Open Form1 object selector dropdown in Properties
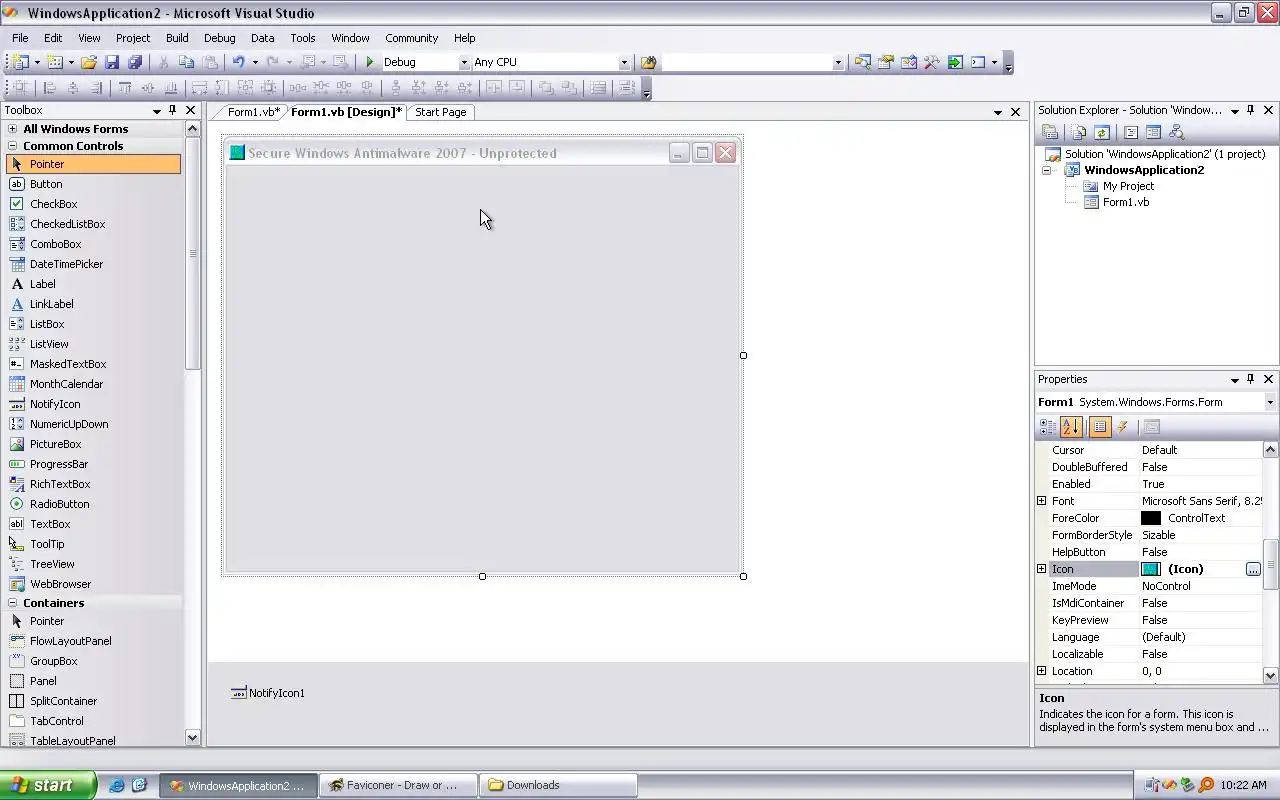Viewport: 1280px width, 800px height. click(x=1270, y=402)
